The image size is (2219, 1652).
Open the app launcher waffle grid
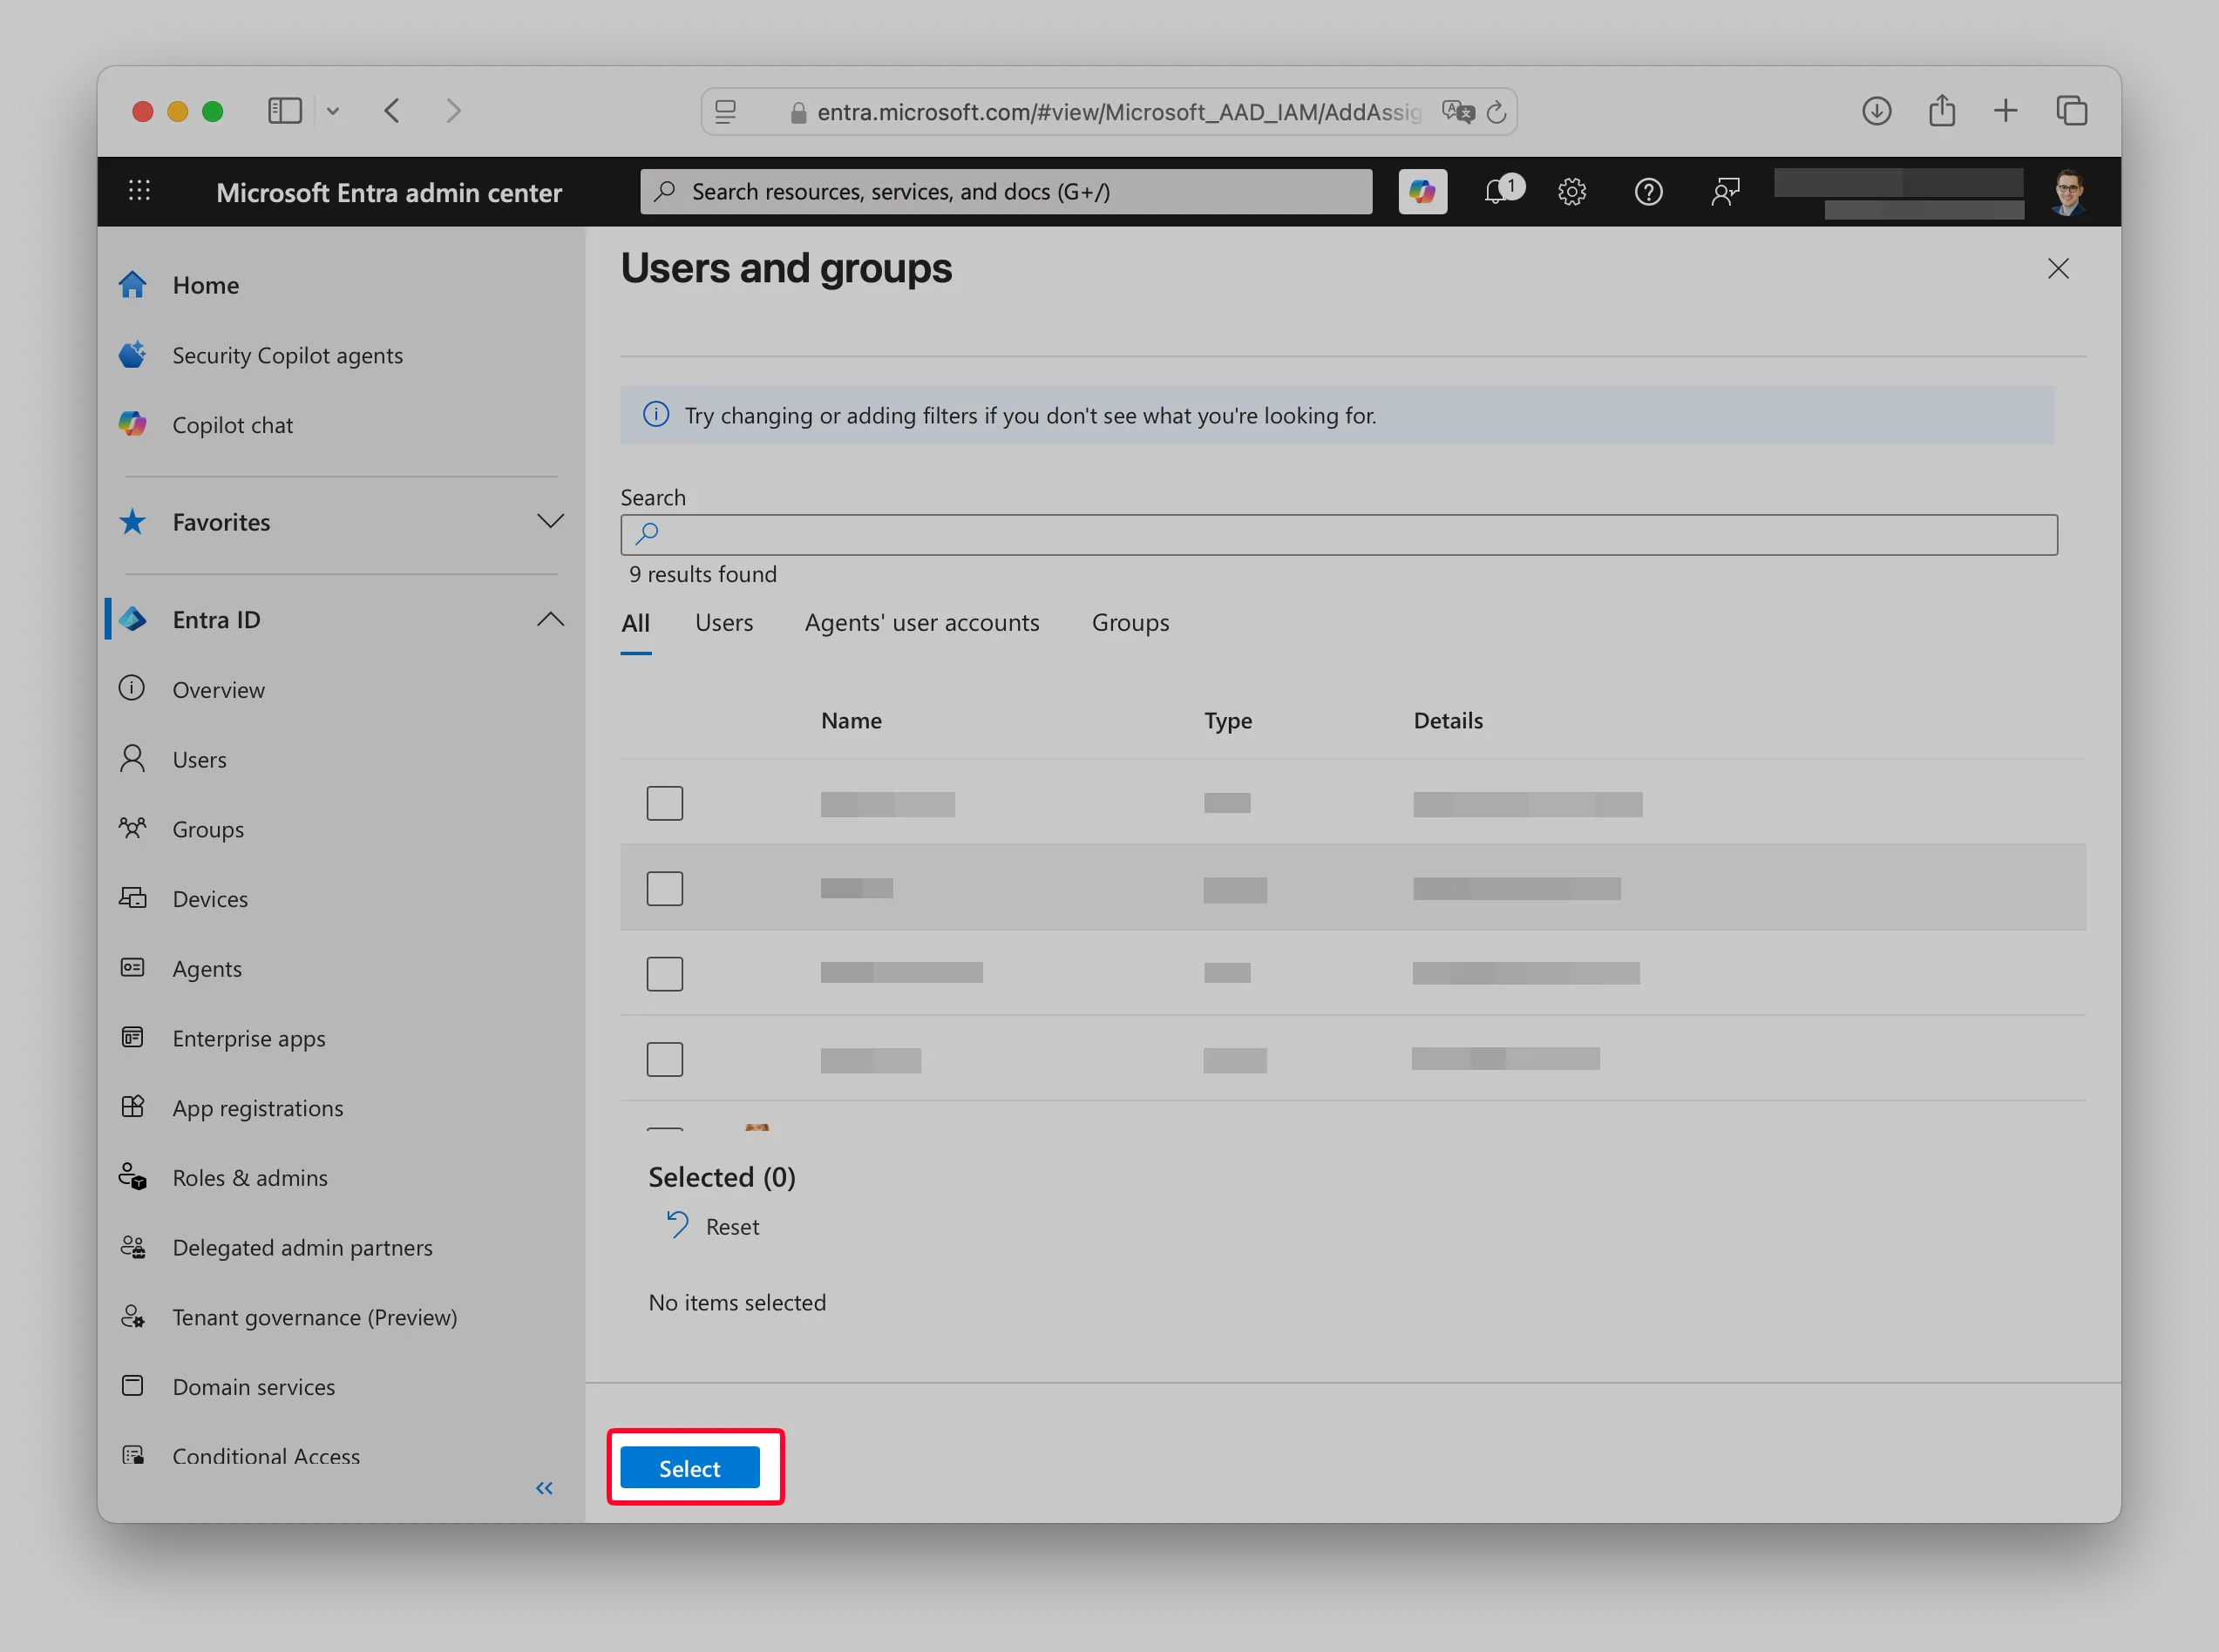point(139,190)
